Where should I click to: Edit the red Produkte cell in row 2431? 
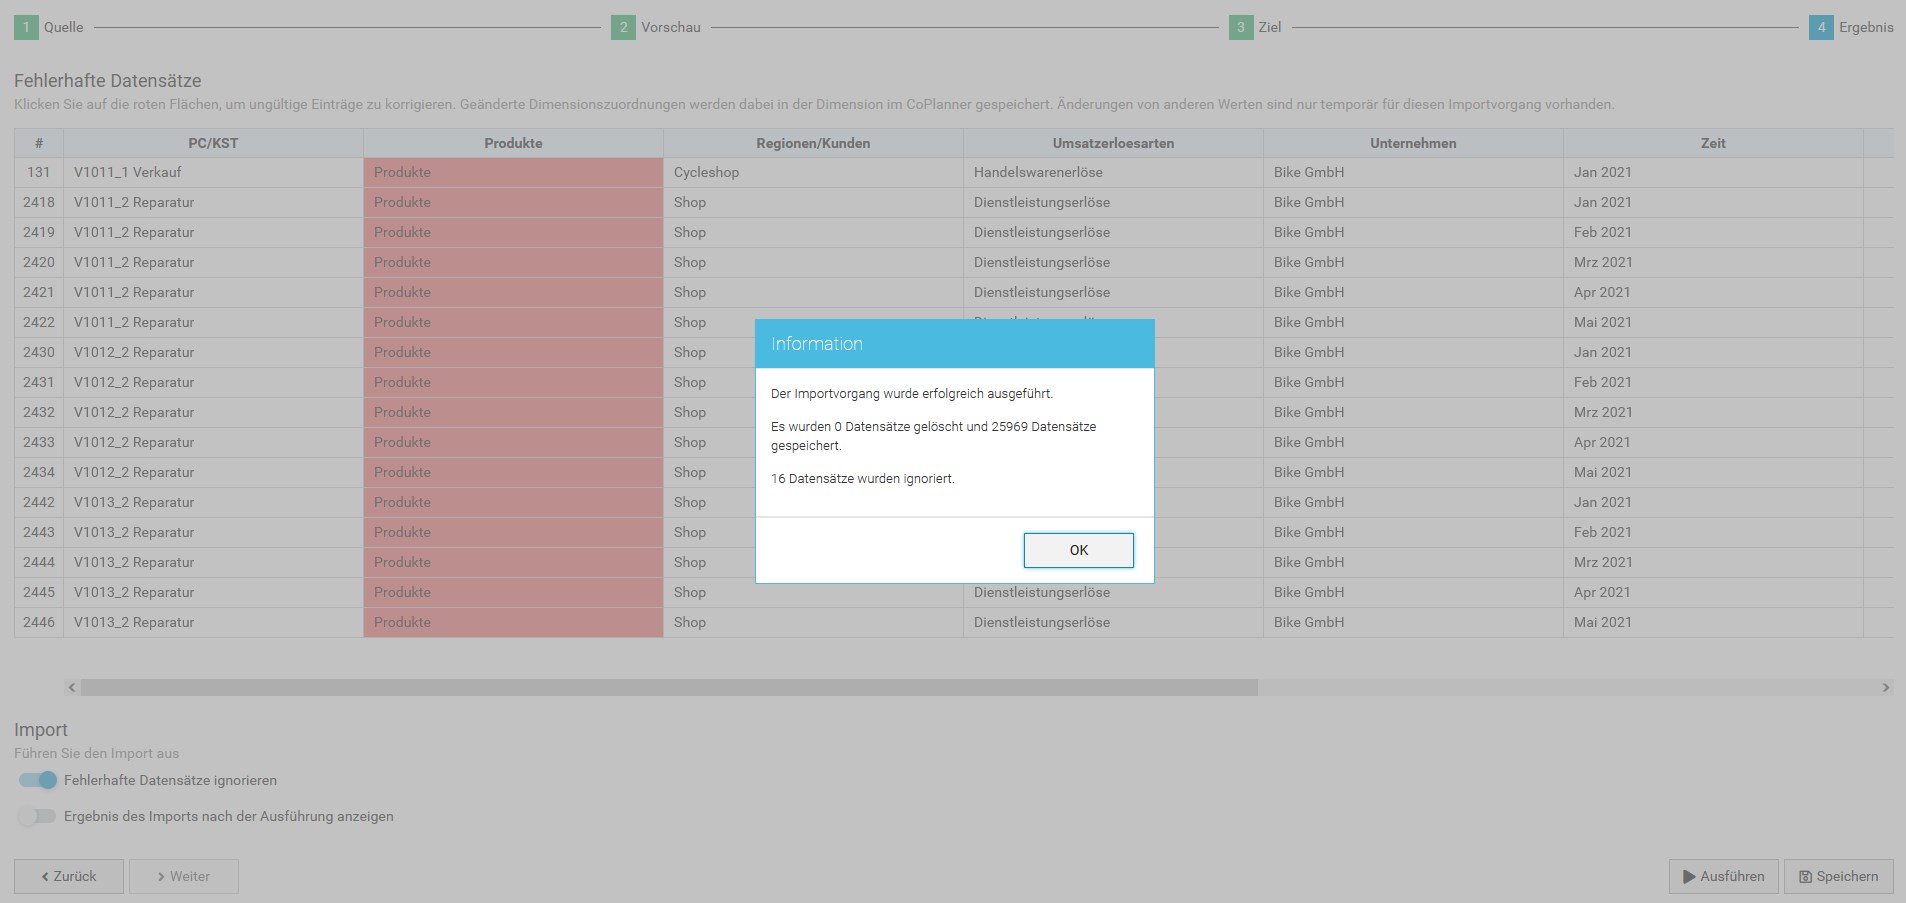[x=513, y=382]
